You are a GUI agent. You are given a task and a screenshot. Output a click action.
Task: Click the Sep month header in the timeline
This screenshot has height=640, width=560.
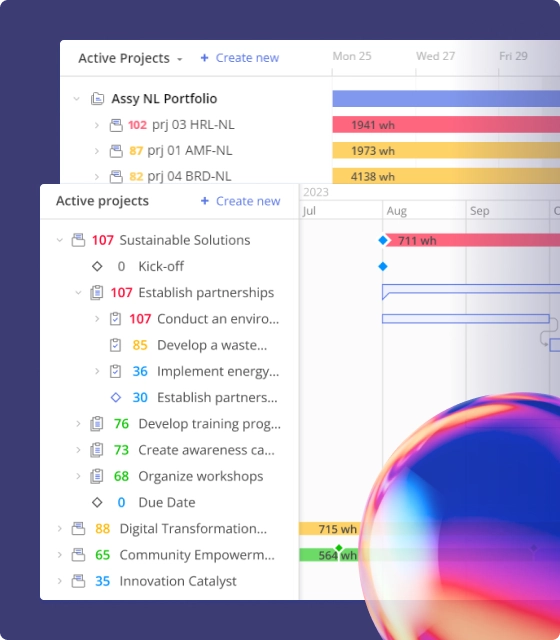click(x=479, y=211)
